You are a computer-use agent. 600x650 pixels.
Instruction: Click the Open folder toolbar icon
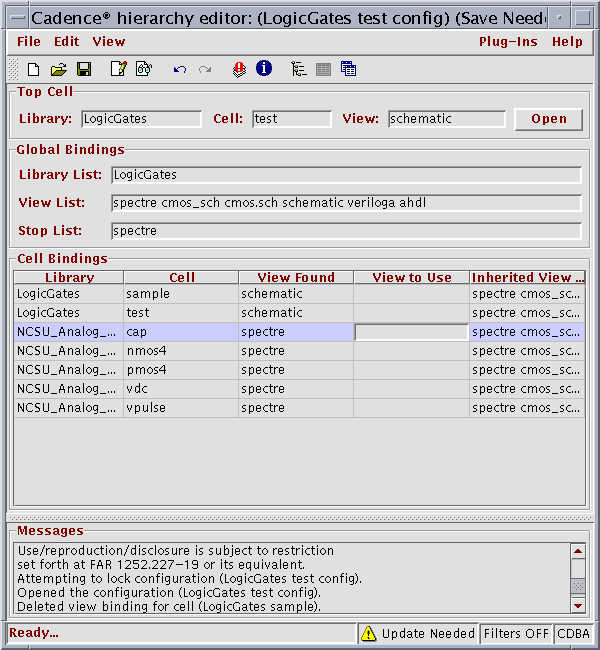pos(59,69)
